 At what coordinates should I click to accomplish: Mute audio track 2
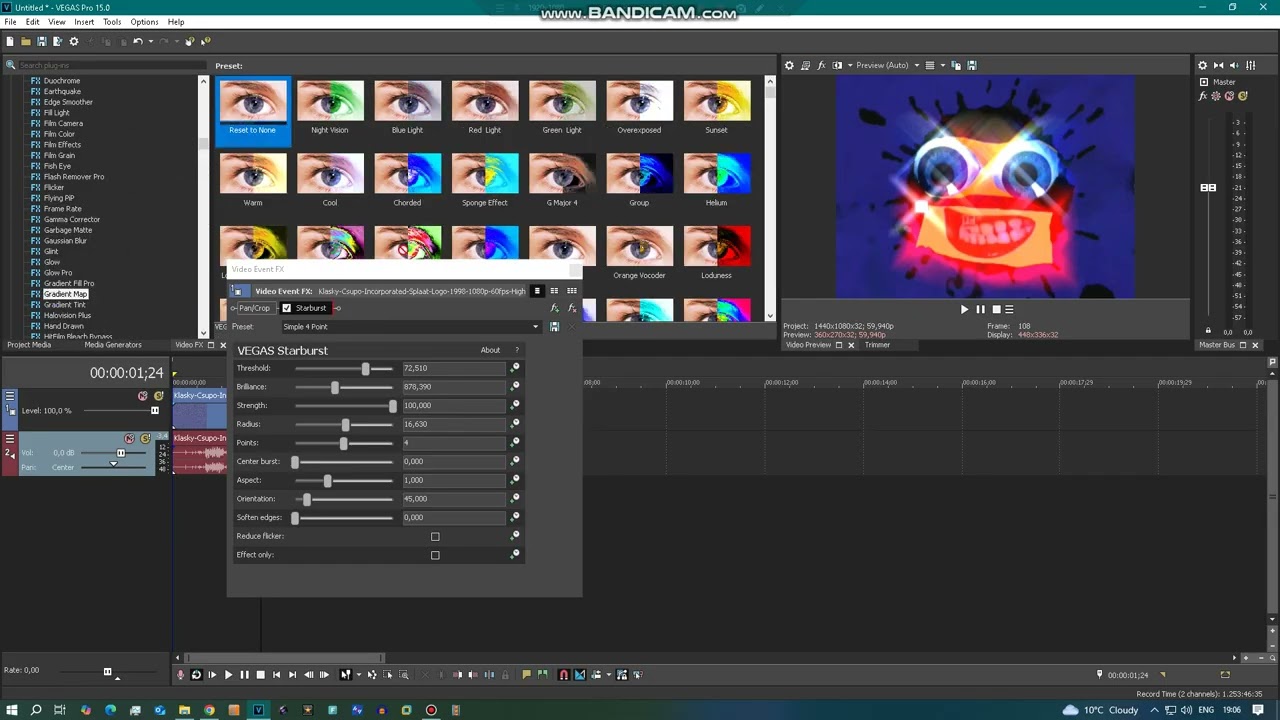[129, 438]
